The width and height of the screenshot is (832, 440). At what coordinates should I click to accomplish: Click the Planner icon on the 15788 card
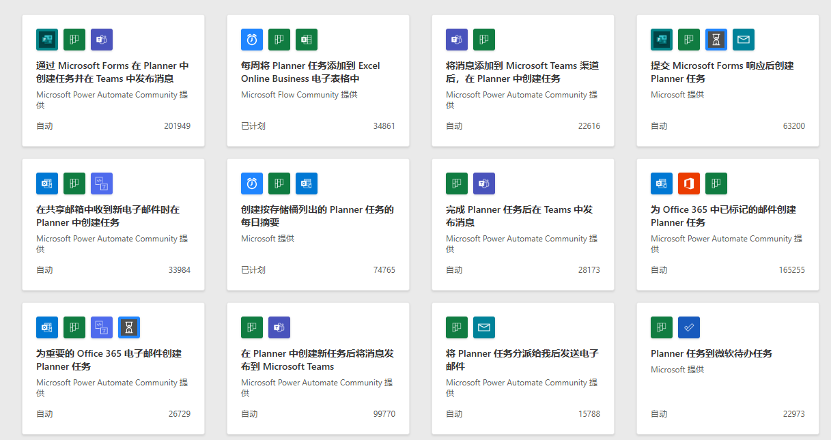(456, 327)
